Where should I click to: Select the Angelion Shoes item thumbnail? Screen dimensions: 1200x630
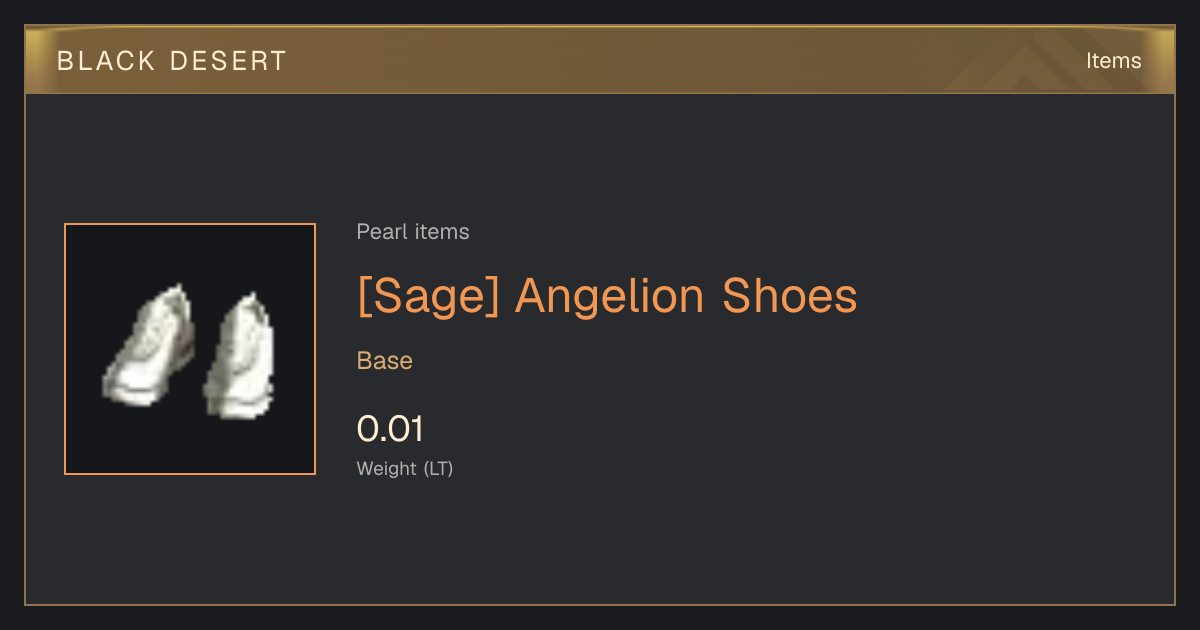click(190, 349)
